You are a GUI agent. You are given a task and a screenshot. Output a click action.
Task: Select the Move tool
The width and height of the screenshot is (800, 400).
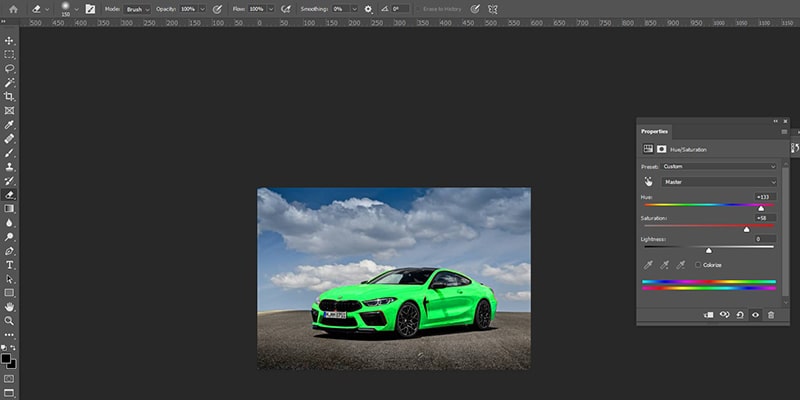tap(9, 40)
